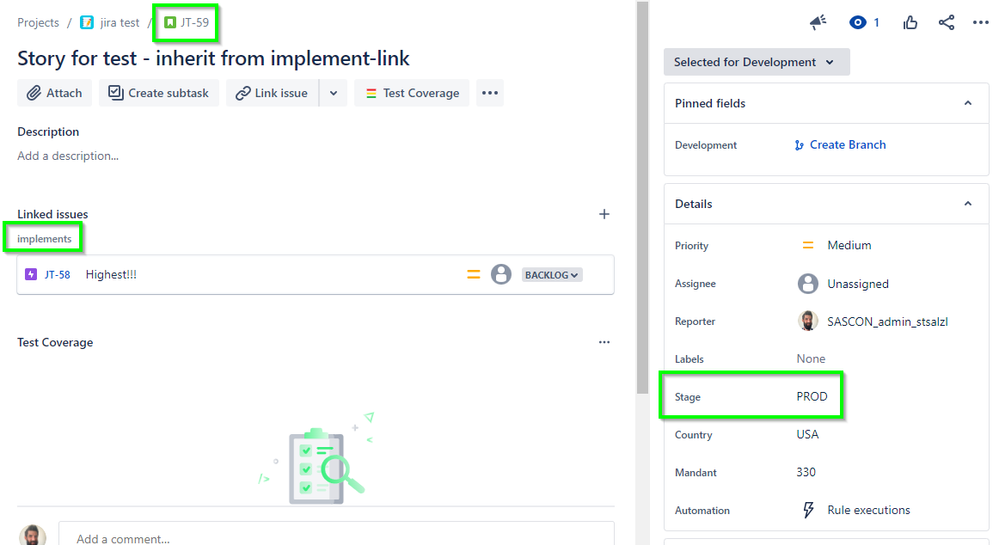Image resolution: width=999 pixels, height=545 pixels.
Task: Click the reporter SASCON_admin_stsalzl
Action: 888,321
